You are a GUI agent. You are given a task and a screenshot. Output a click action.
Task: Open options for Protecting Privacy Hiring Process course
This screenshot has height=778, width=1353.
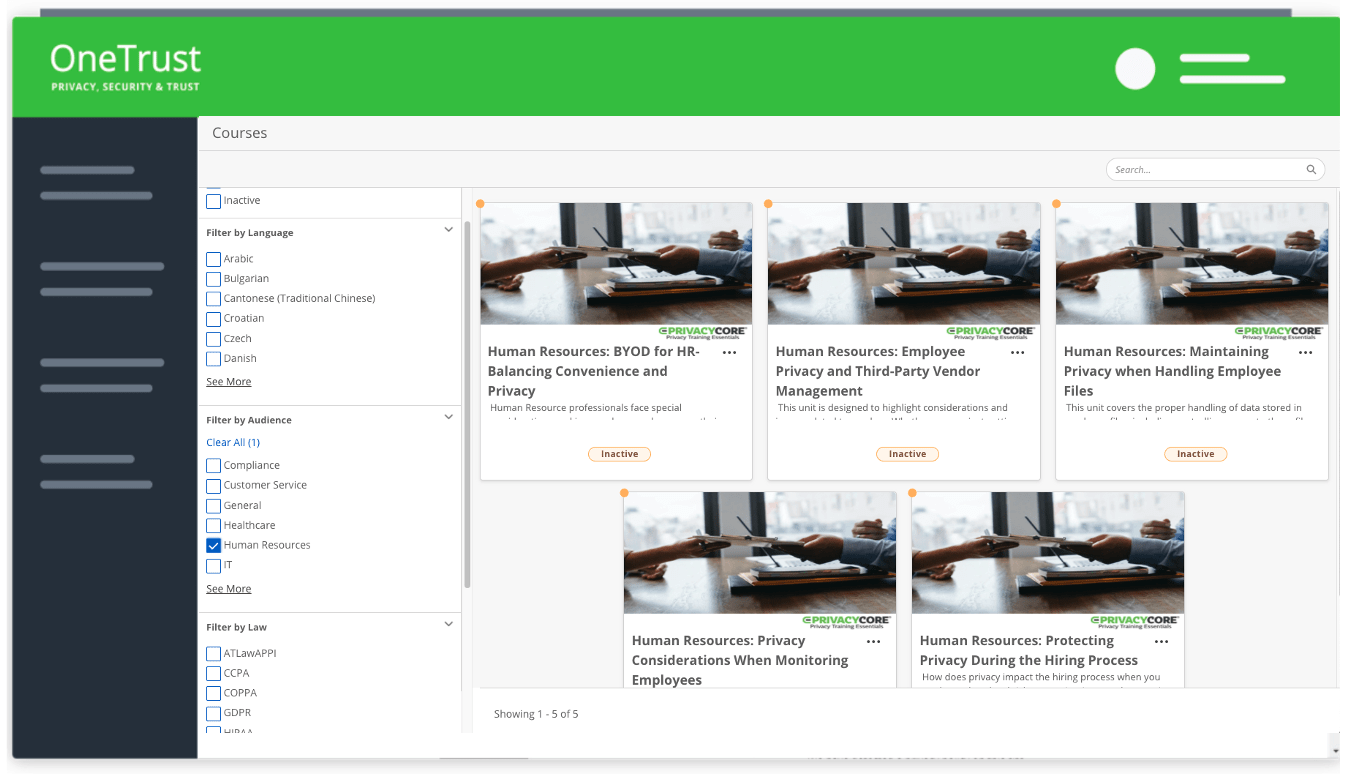pyautogui.click(x=1162, y=642)
